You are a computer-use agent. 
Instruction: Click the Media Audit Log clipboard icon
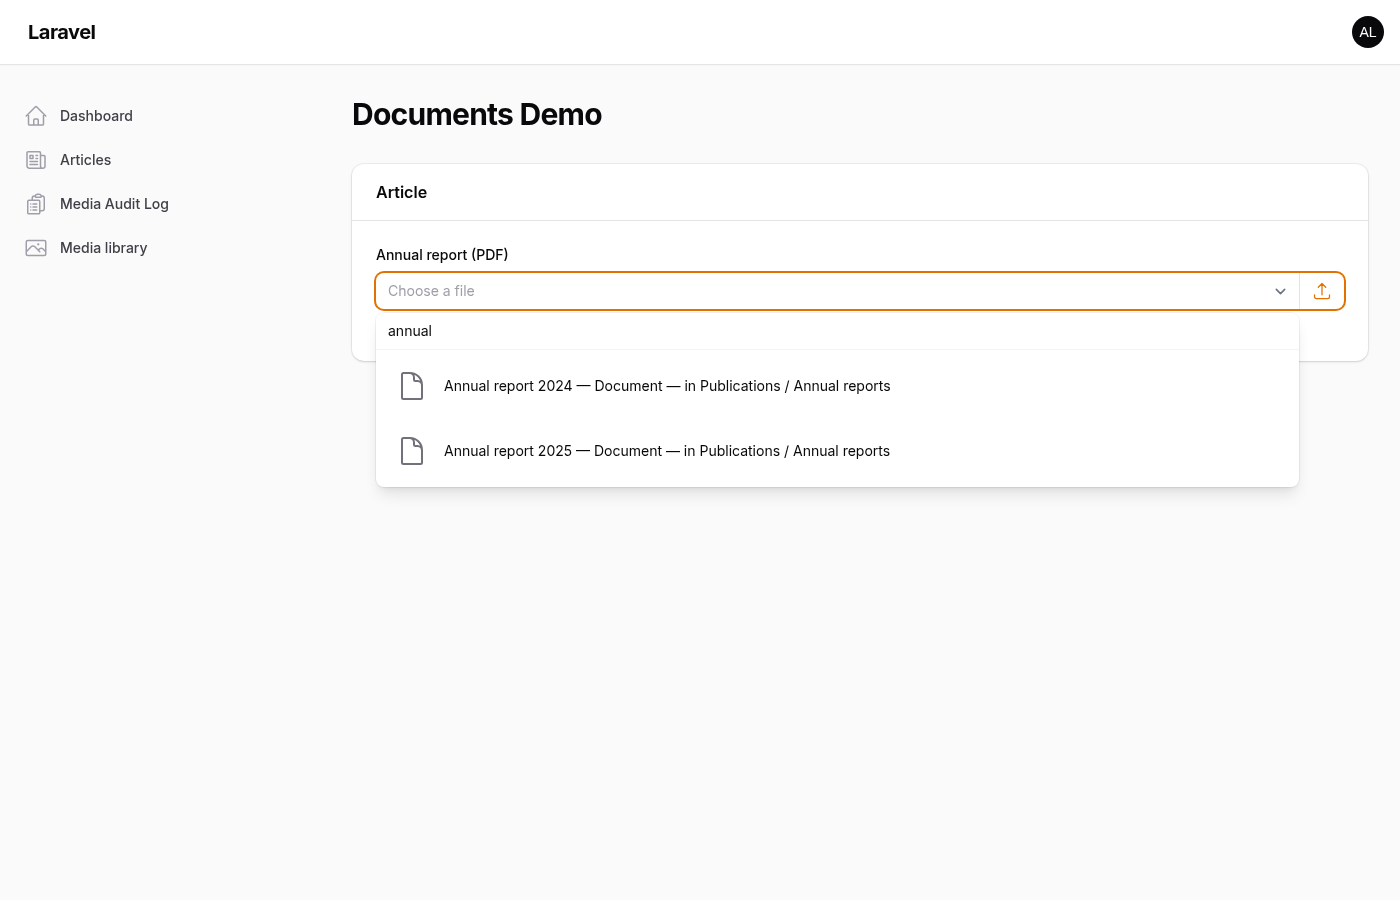[x=36, y=204]
